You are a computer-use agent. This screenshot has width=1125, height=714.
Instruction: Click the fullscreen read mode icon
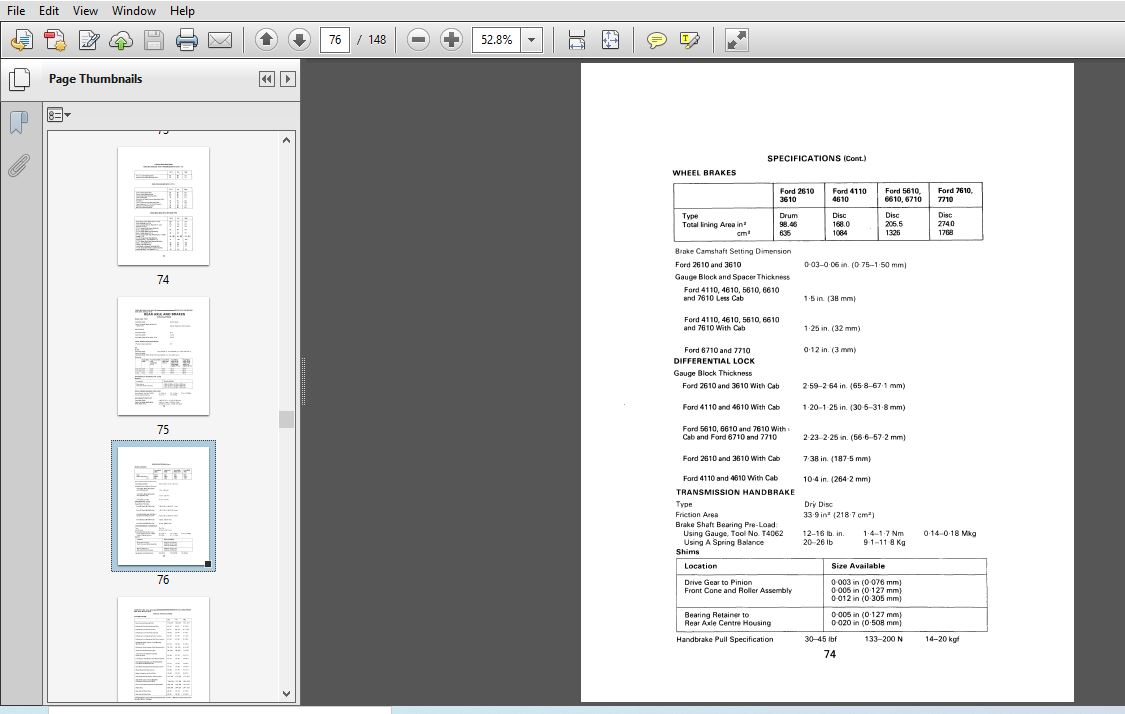pos(736,39)
